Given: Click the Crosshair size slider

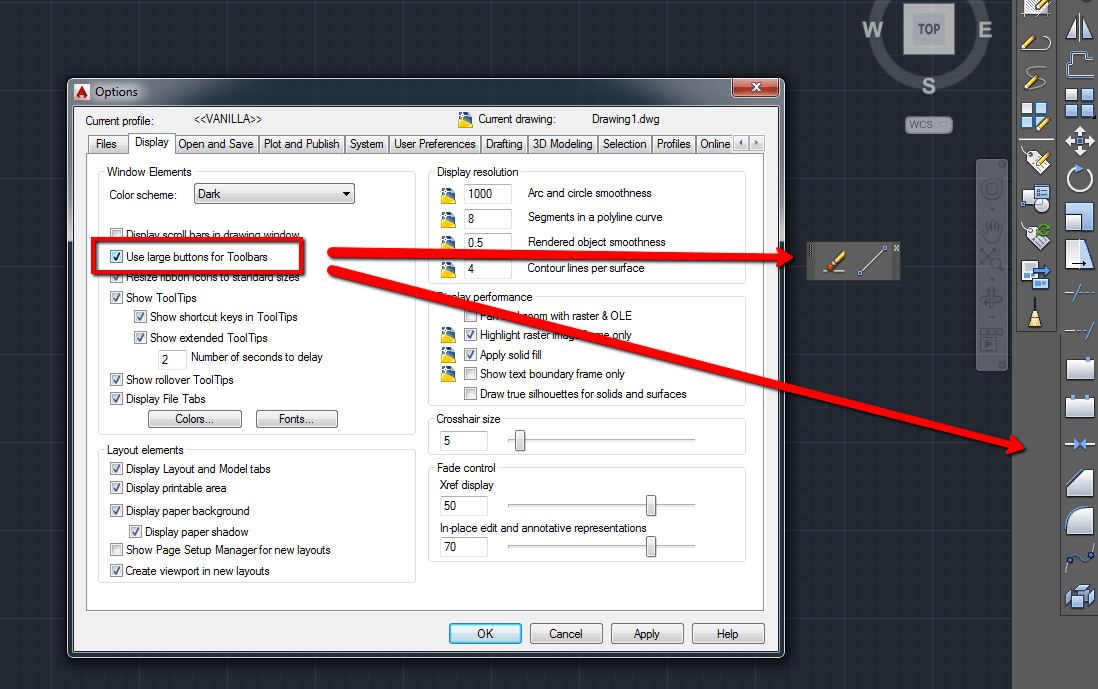Looking at the screenshot, I should pyautogui.click(x=518, y=440).
